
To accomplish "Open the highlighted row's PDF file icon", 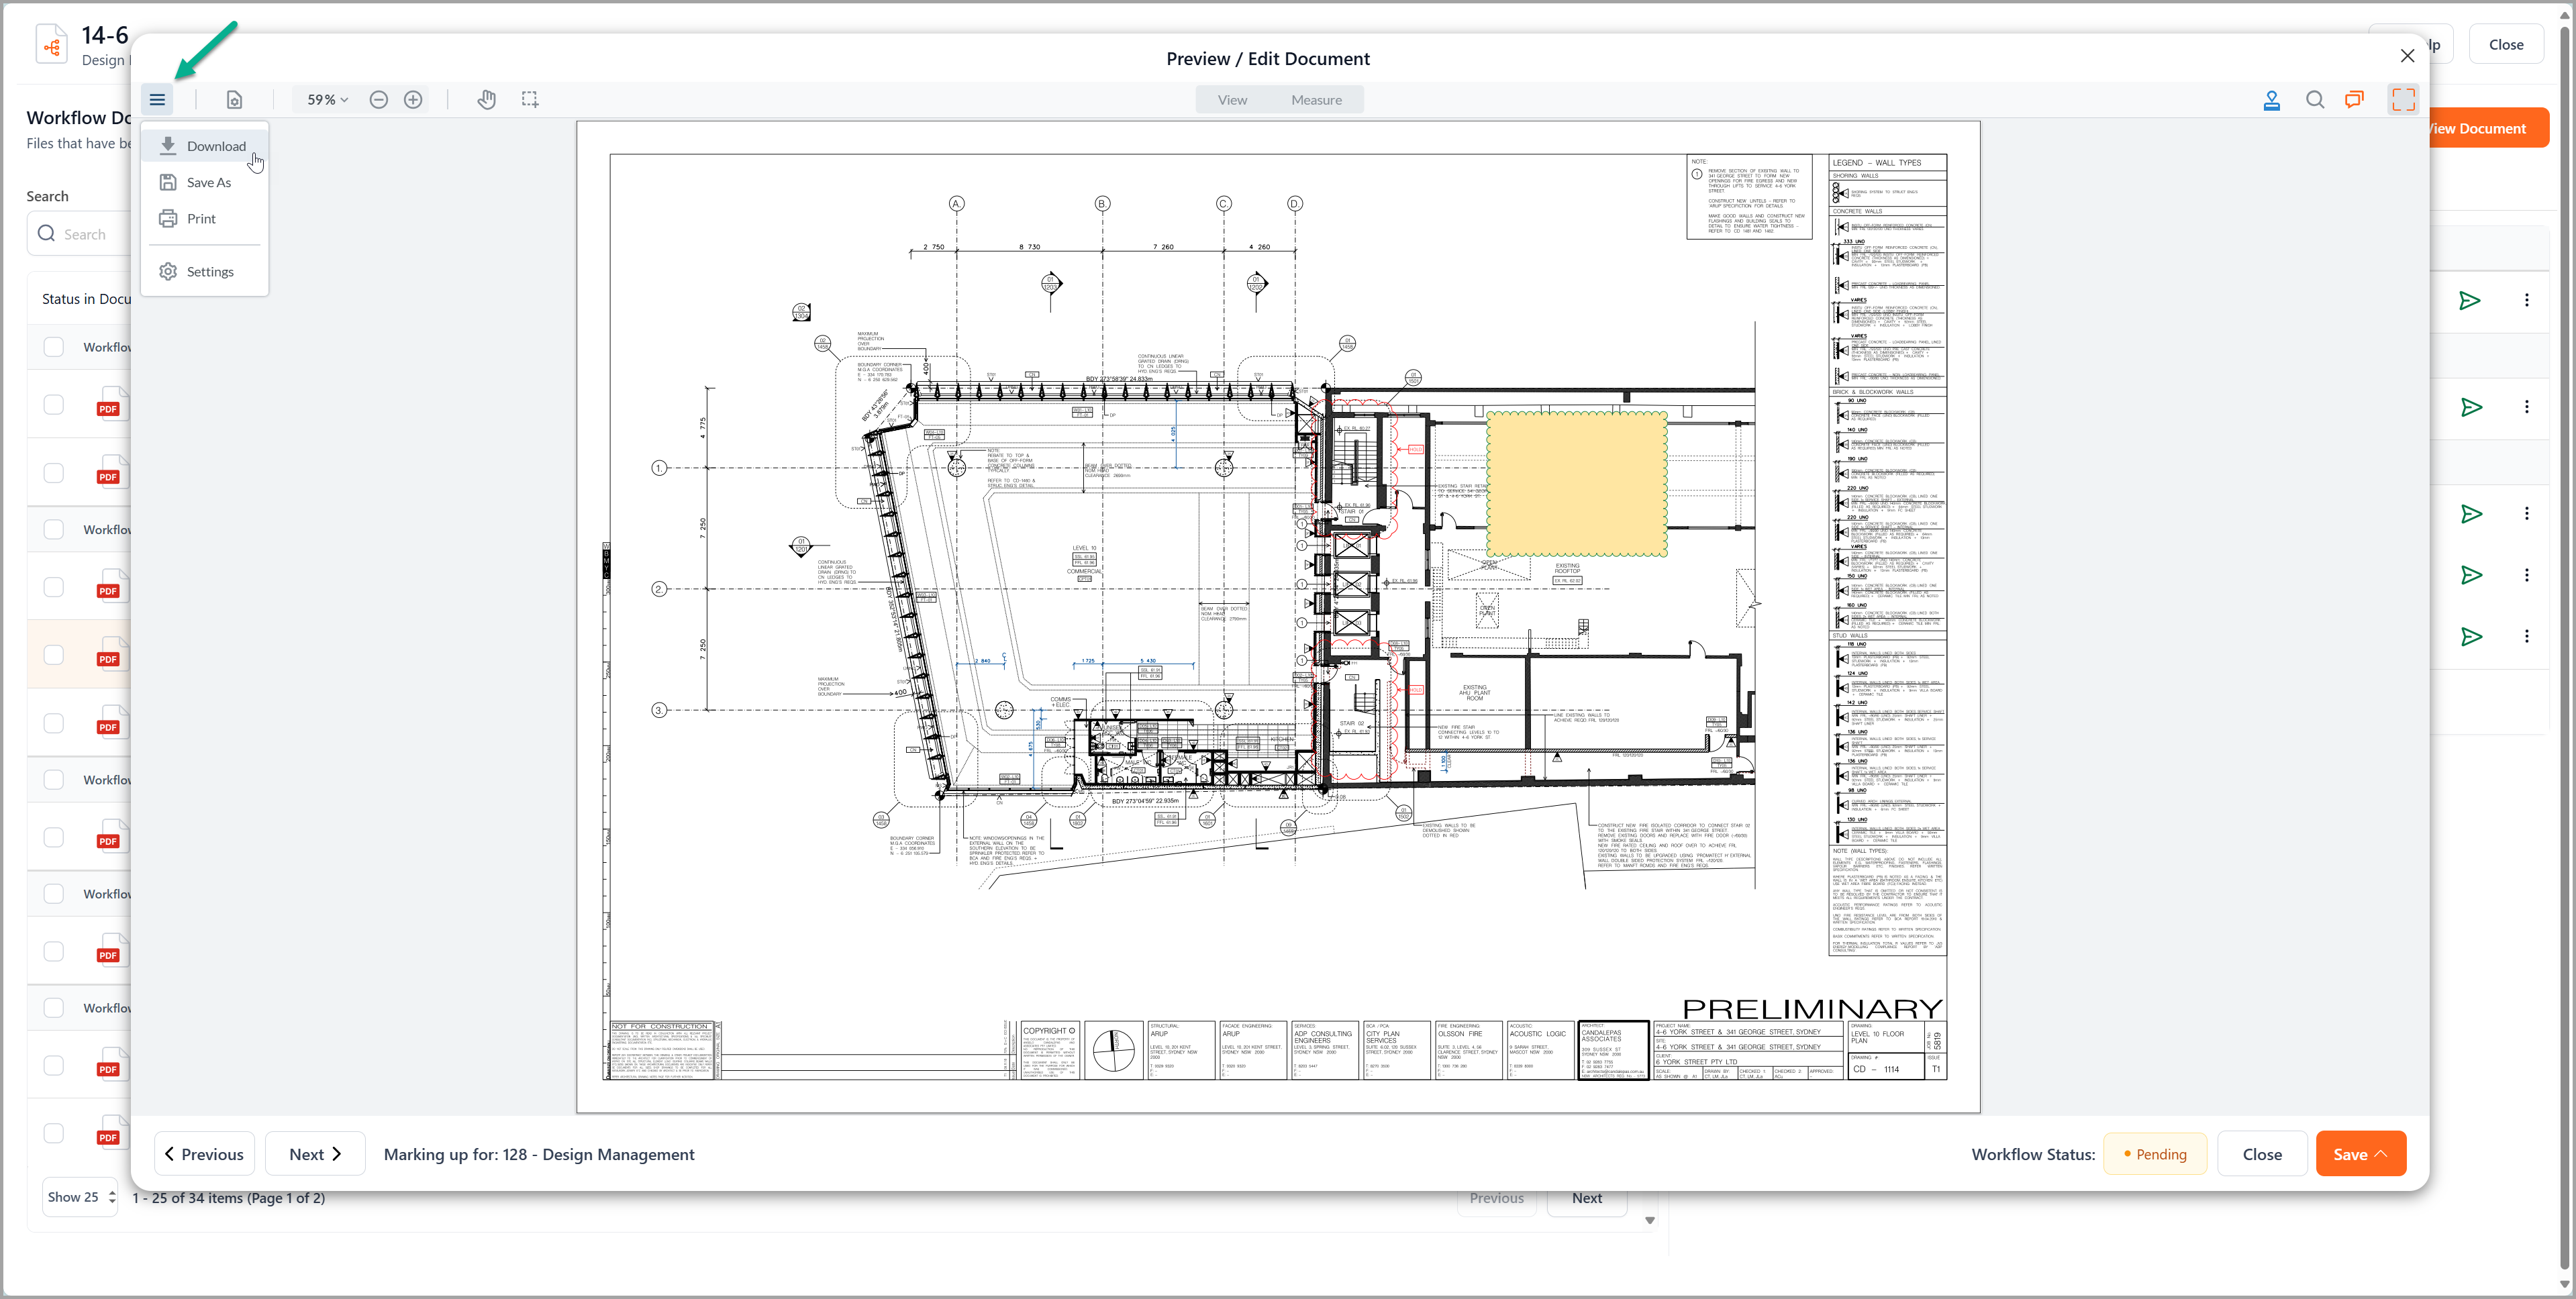I will point(112,655).
